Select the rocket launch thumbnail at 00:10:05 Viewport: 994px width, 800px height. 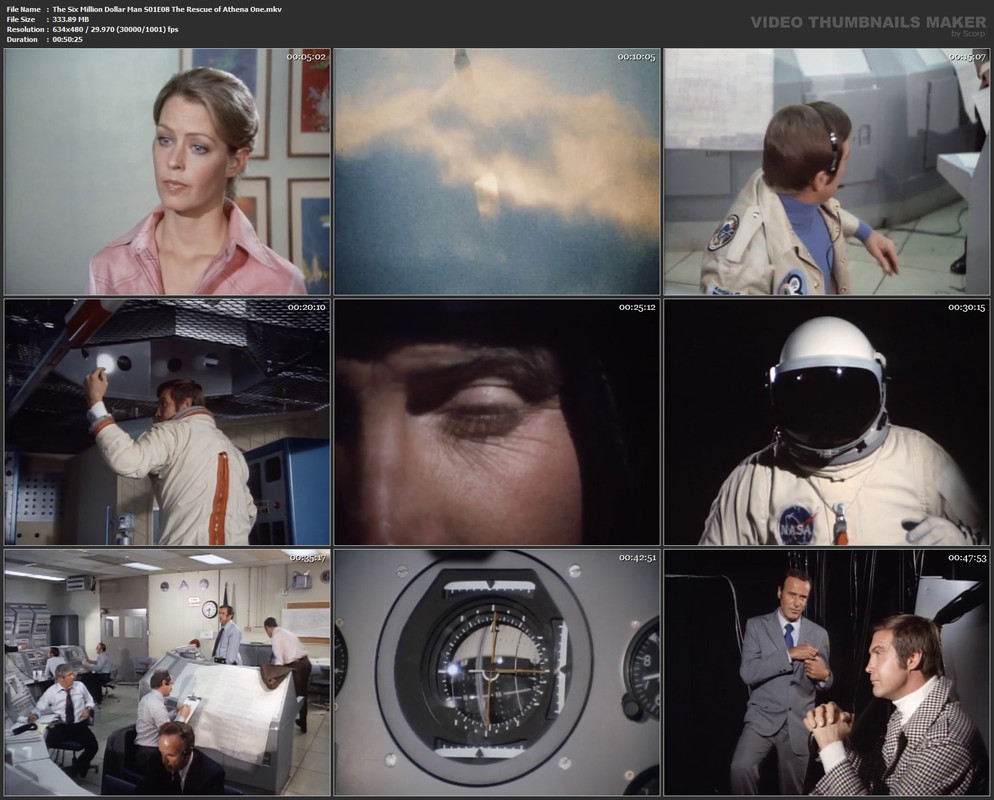pos(497,172)
